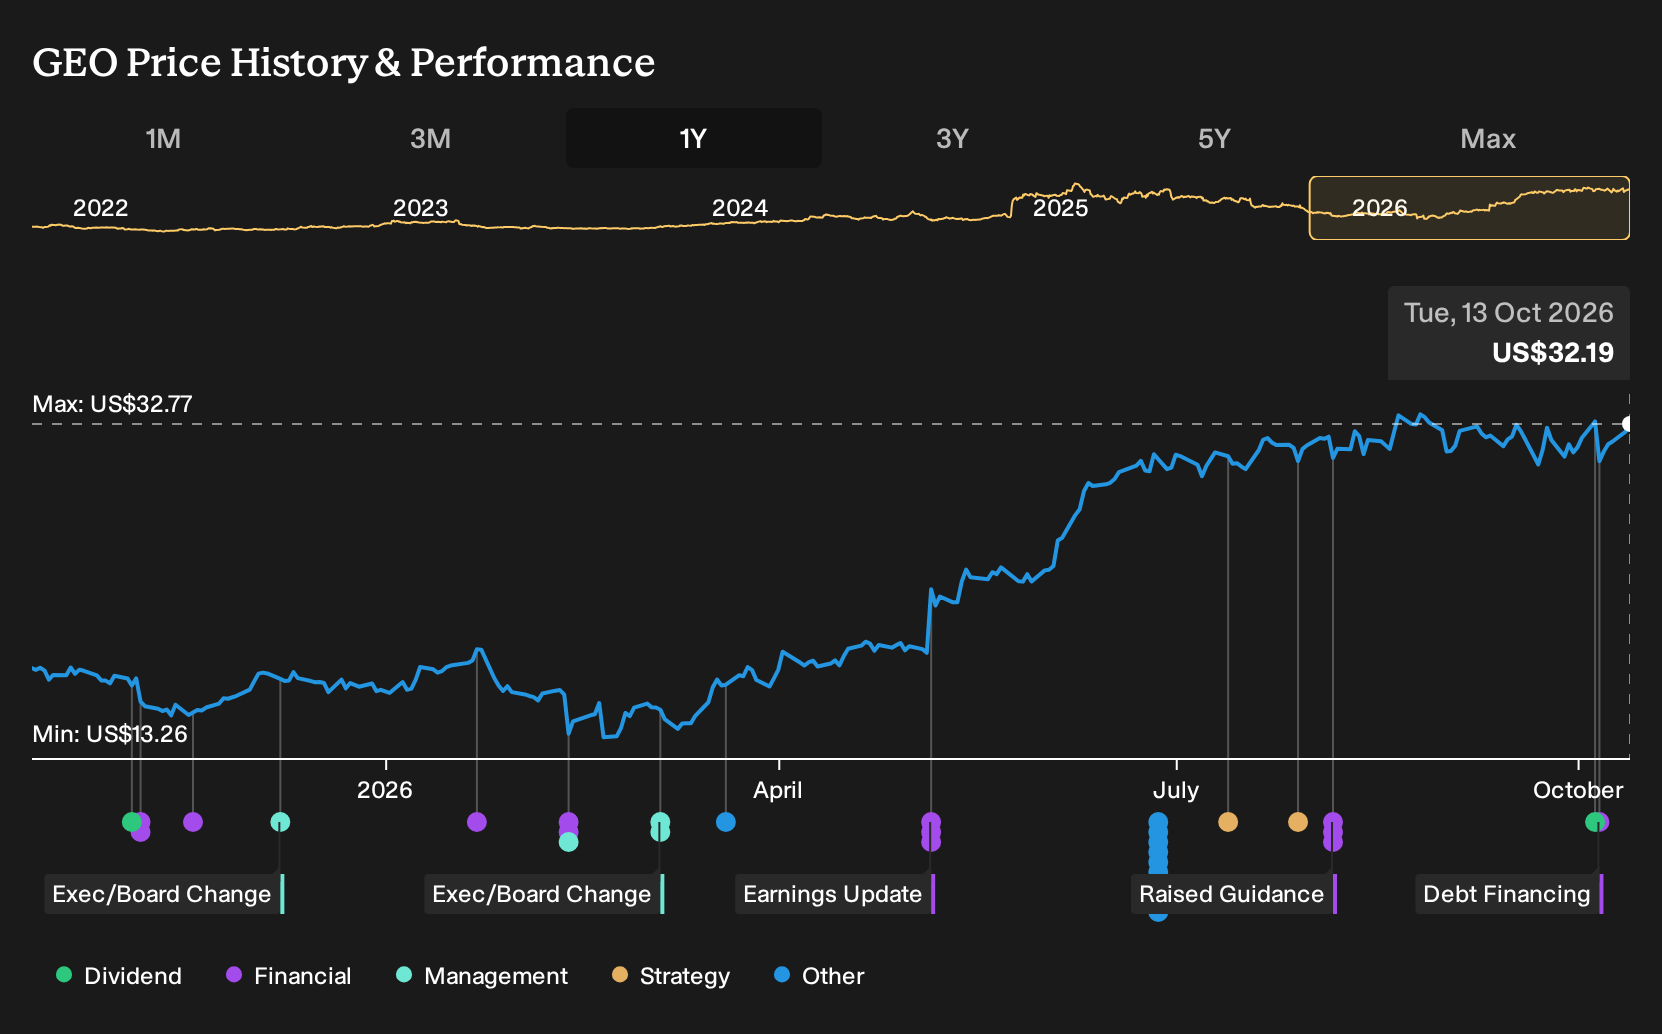1662x1034 pixels.
Task: Switch to the 3M range tab
Action: coord(430,138)
